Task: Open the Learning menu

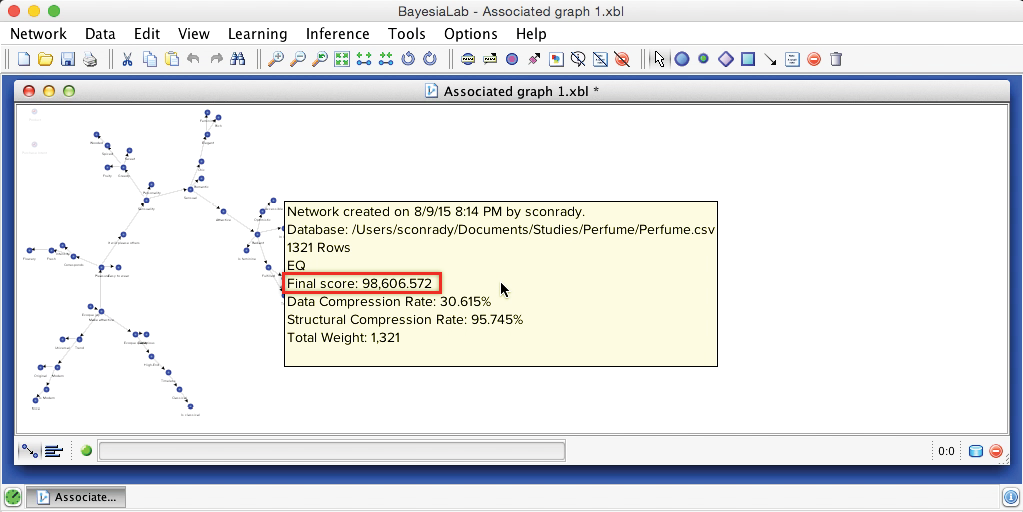Action: tap(257, 33)
